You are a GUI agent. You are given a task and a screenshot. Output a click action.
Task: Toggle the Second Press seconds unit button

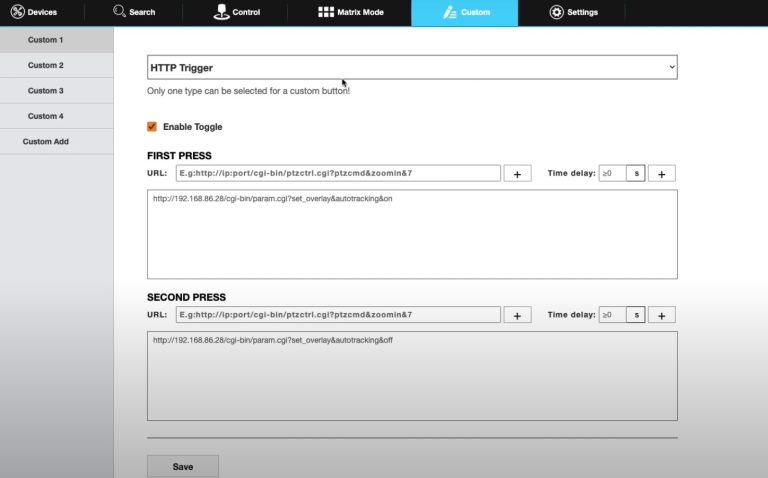click(635, 315)
